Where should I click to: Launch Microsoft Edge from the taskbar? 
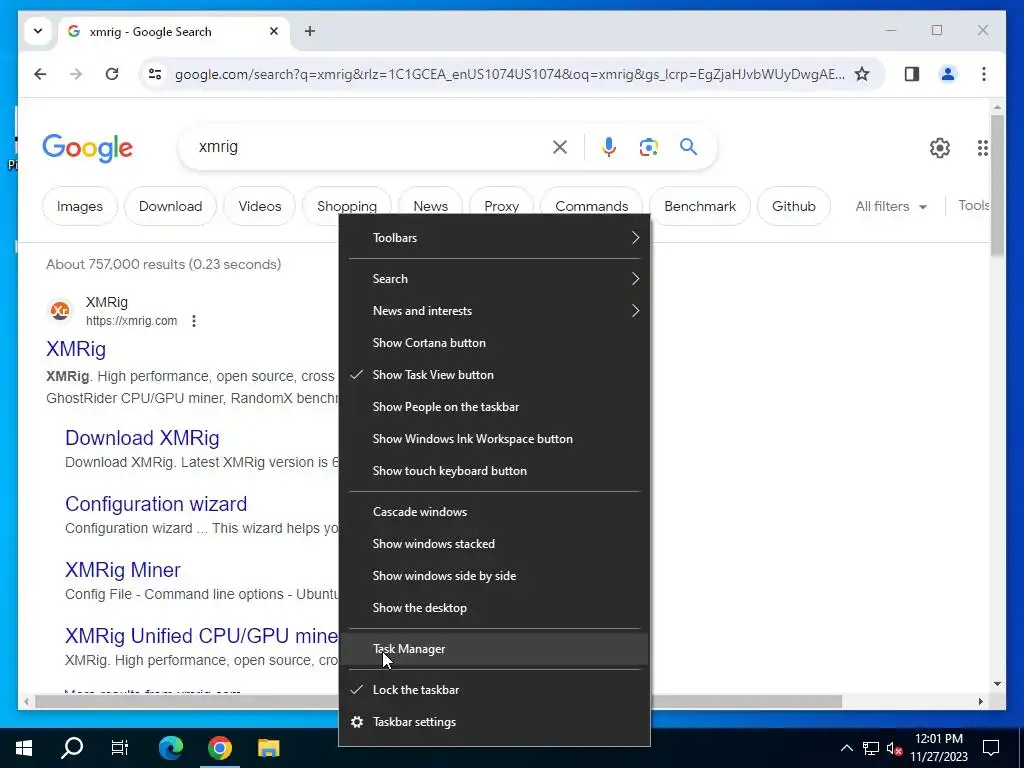(x=171, y=748)
